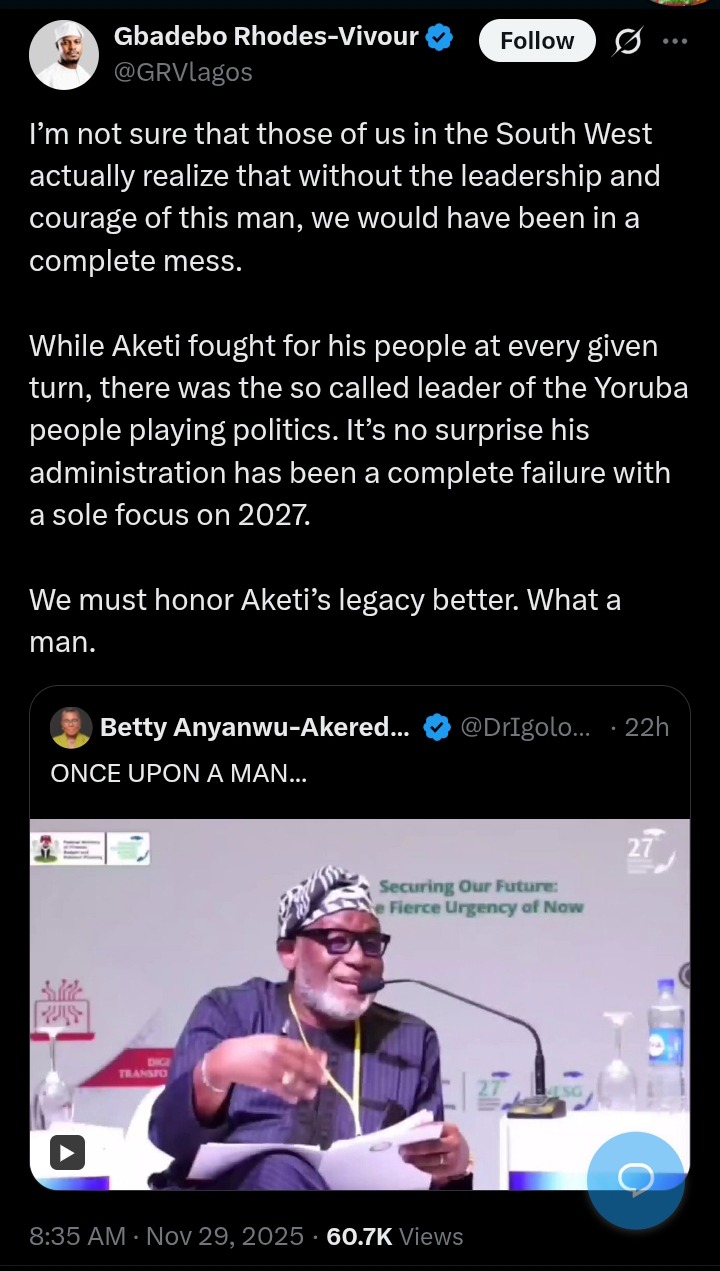Screen dimensions: 720x1271
Task: Open the 60.7K Views analytics
Action: pyautogui.click(x=395, y=1237)
